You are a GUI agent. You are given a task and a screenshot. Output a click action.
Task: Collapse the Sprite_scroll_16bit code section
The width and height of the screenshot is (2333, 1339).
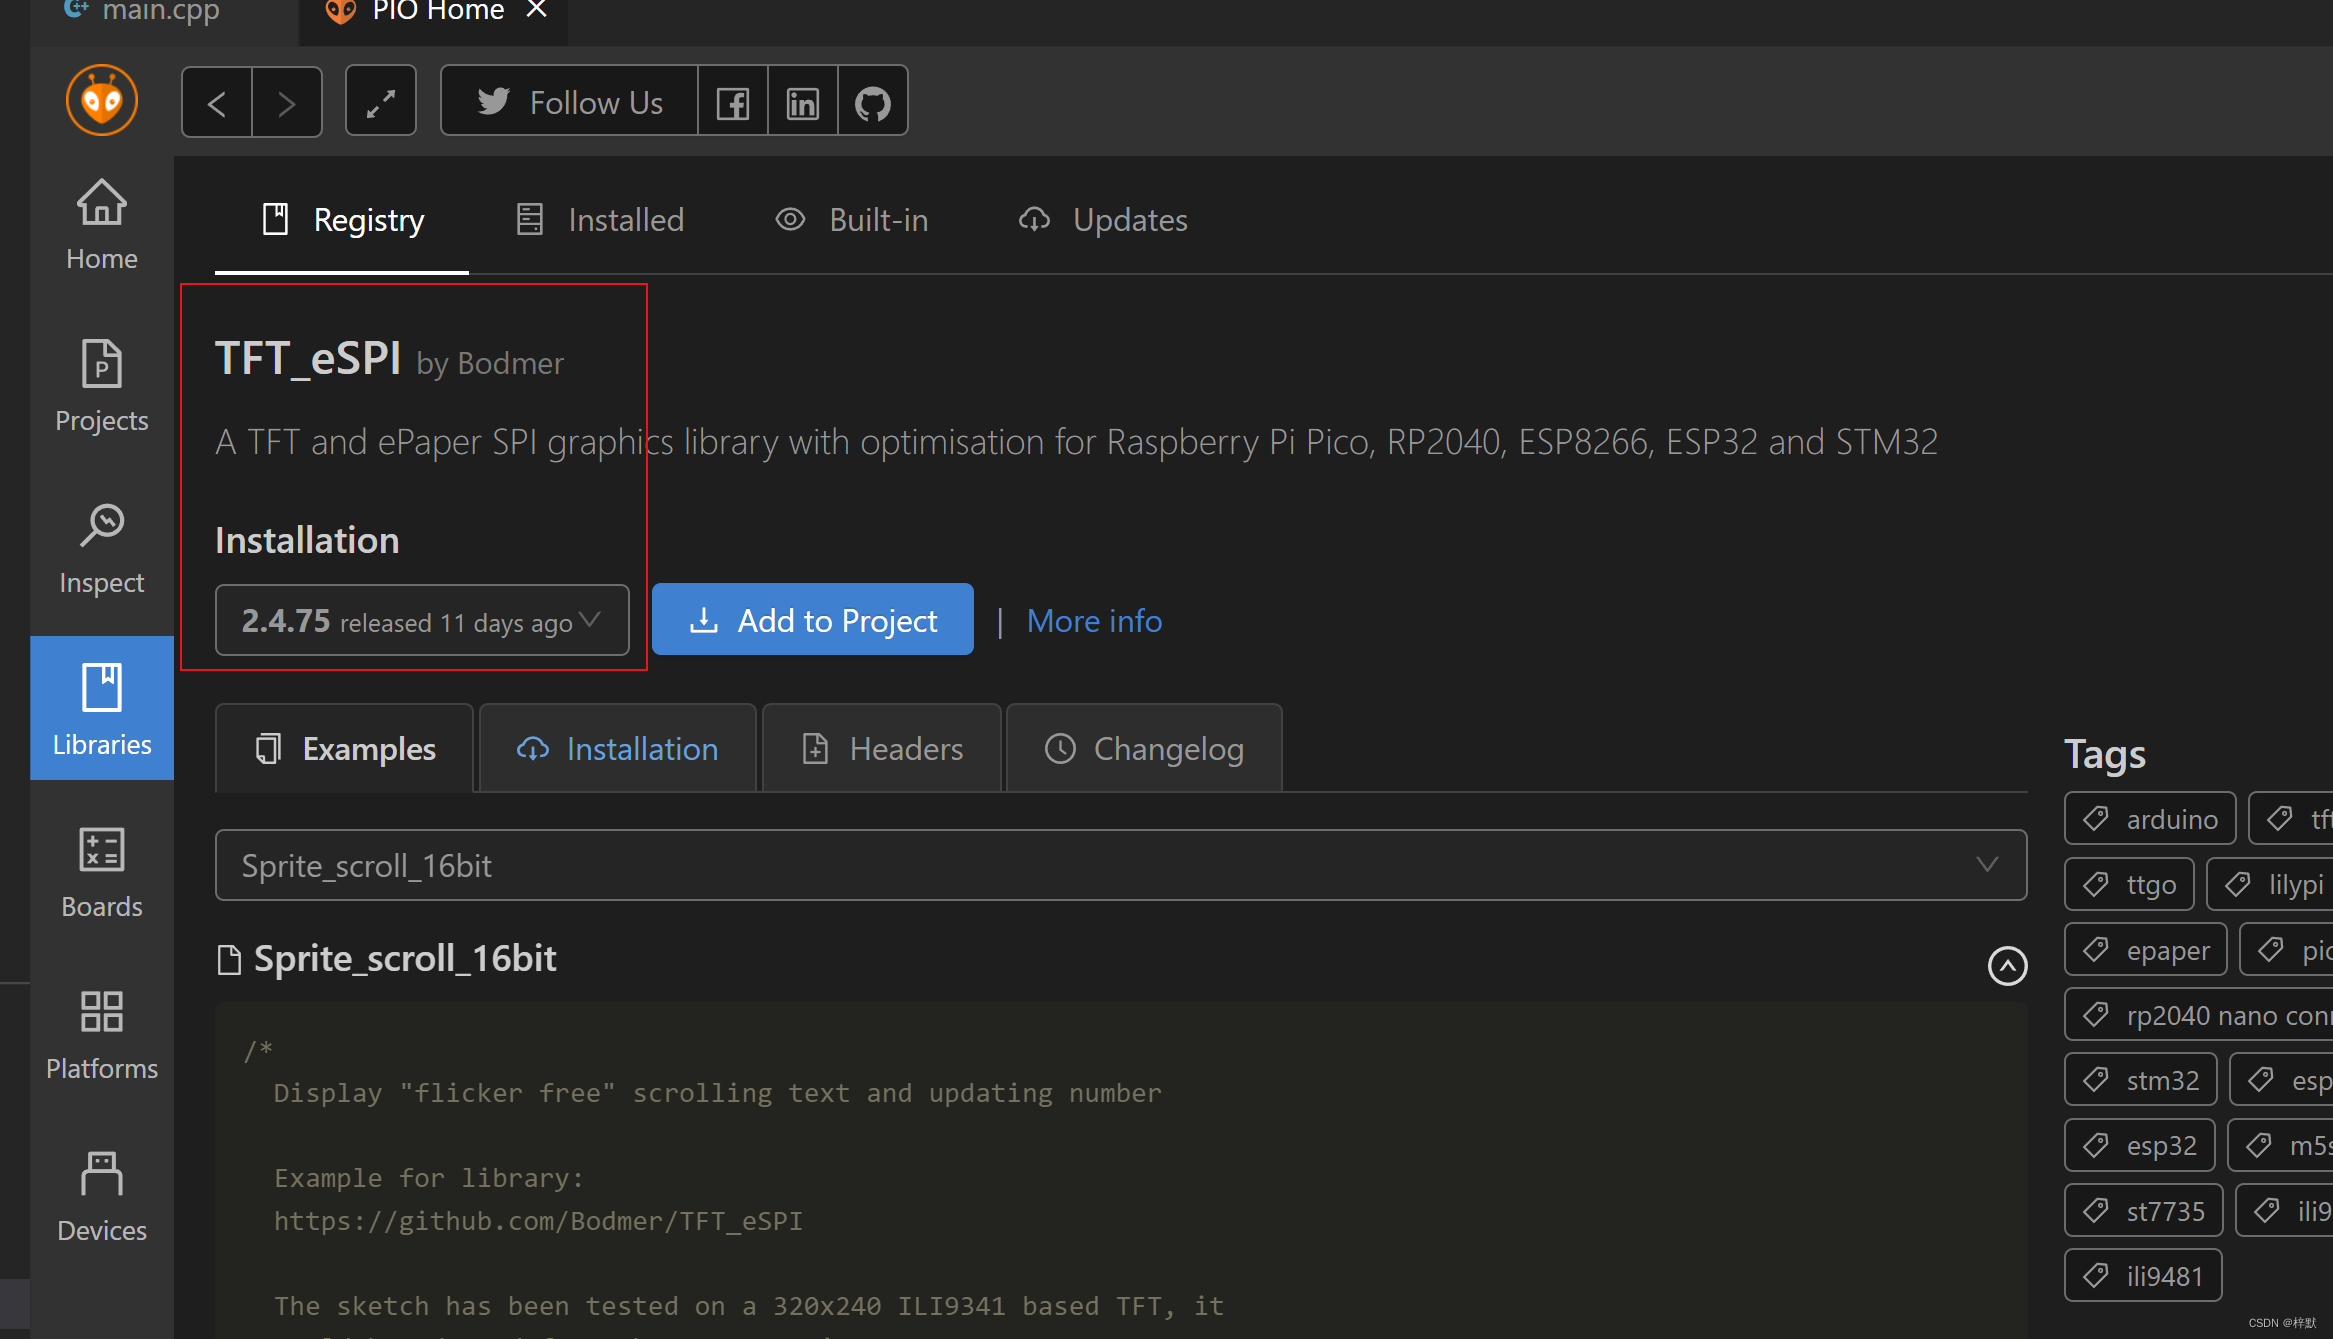2007,965
